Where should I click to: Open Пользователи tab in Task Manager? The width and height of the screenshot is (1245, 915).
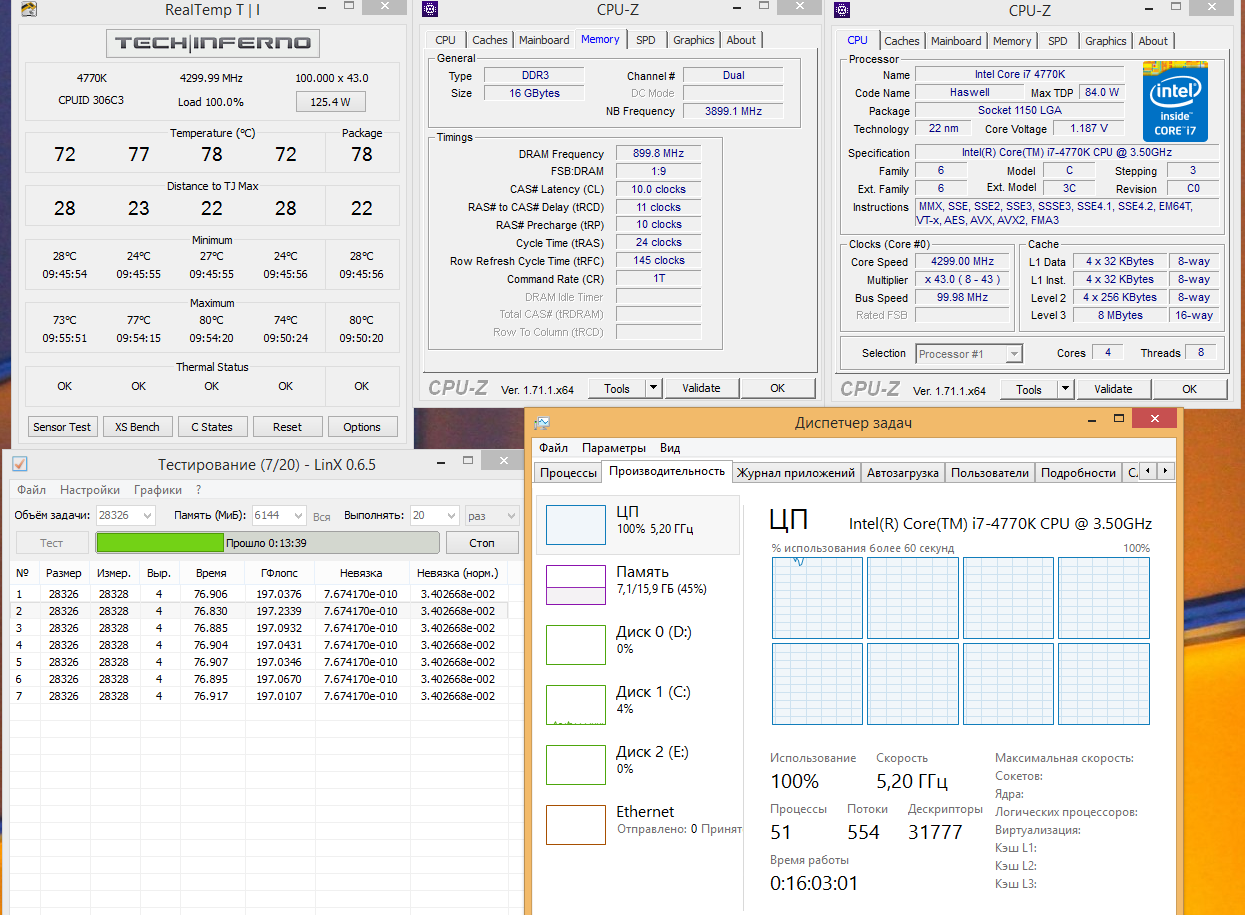(x=990, y=472)
